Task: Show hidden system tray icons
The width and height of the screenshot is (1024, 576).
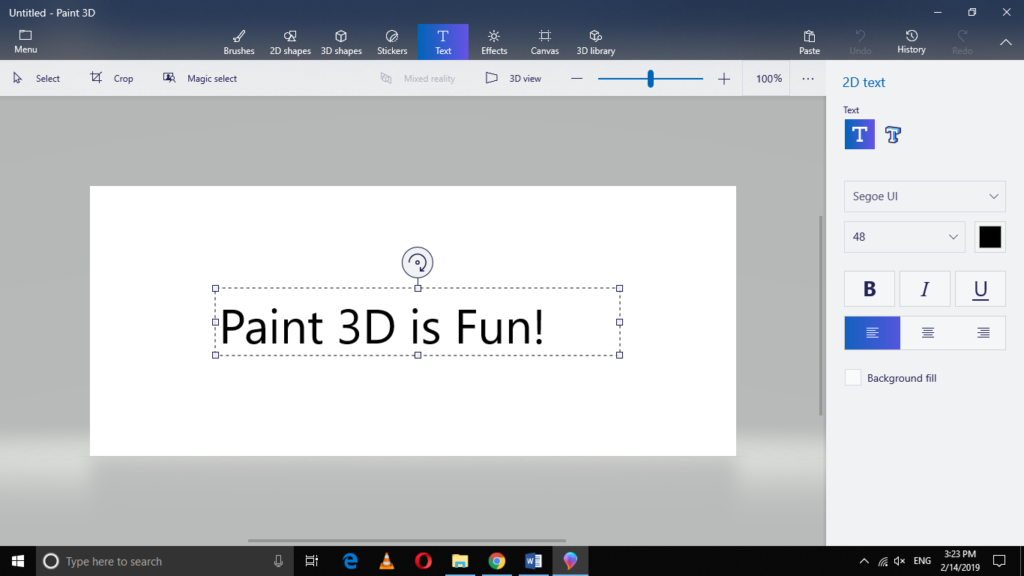Action: [864, 561]
